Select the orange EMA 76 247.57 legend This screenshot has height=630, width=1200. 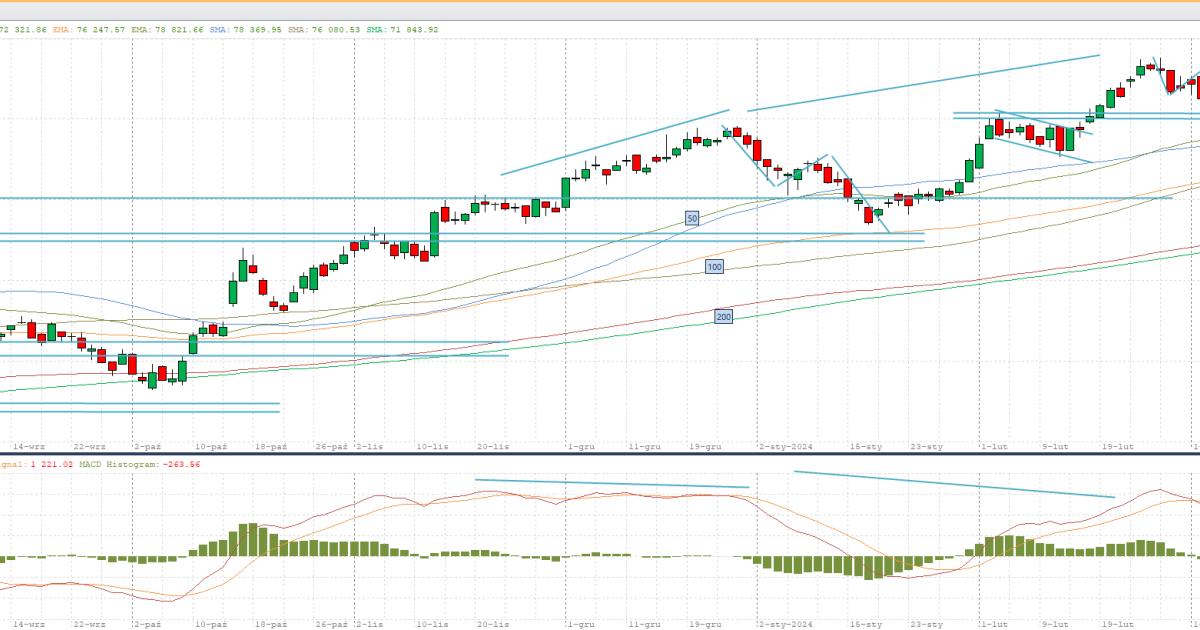coord(87,30)
